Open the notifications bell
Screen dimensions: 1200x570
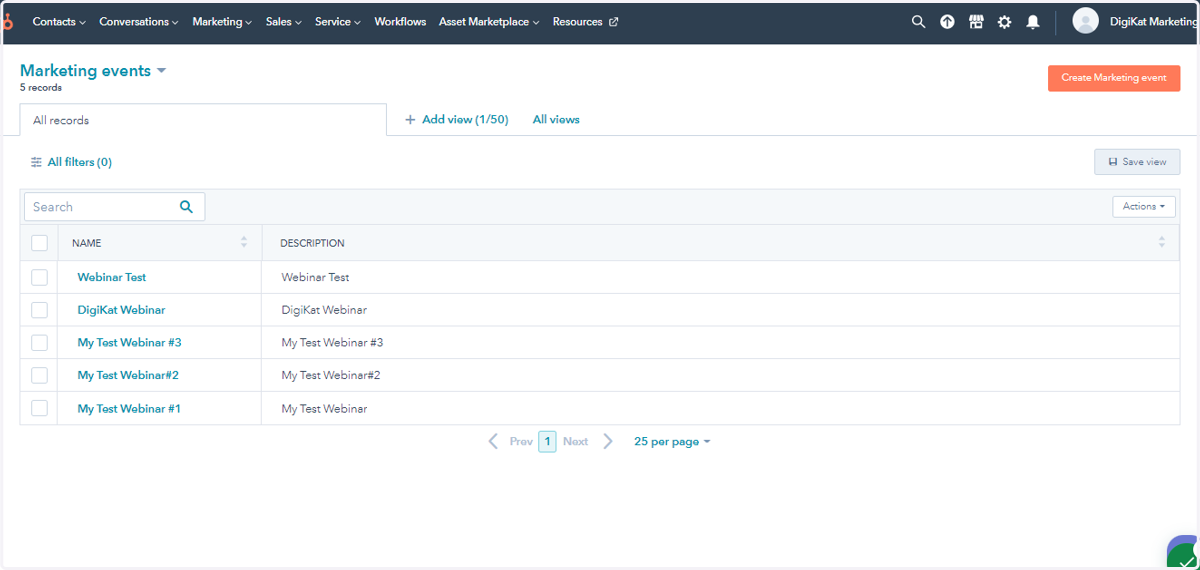click(1033, 21)
